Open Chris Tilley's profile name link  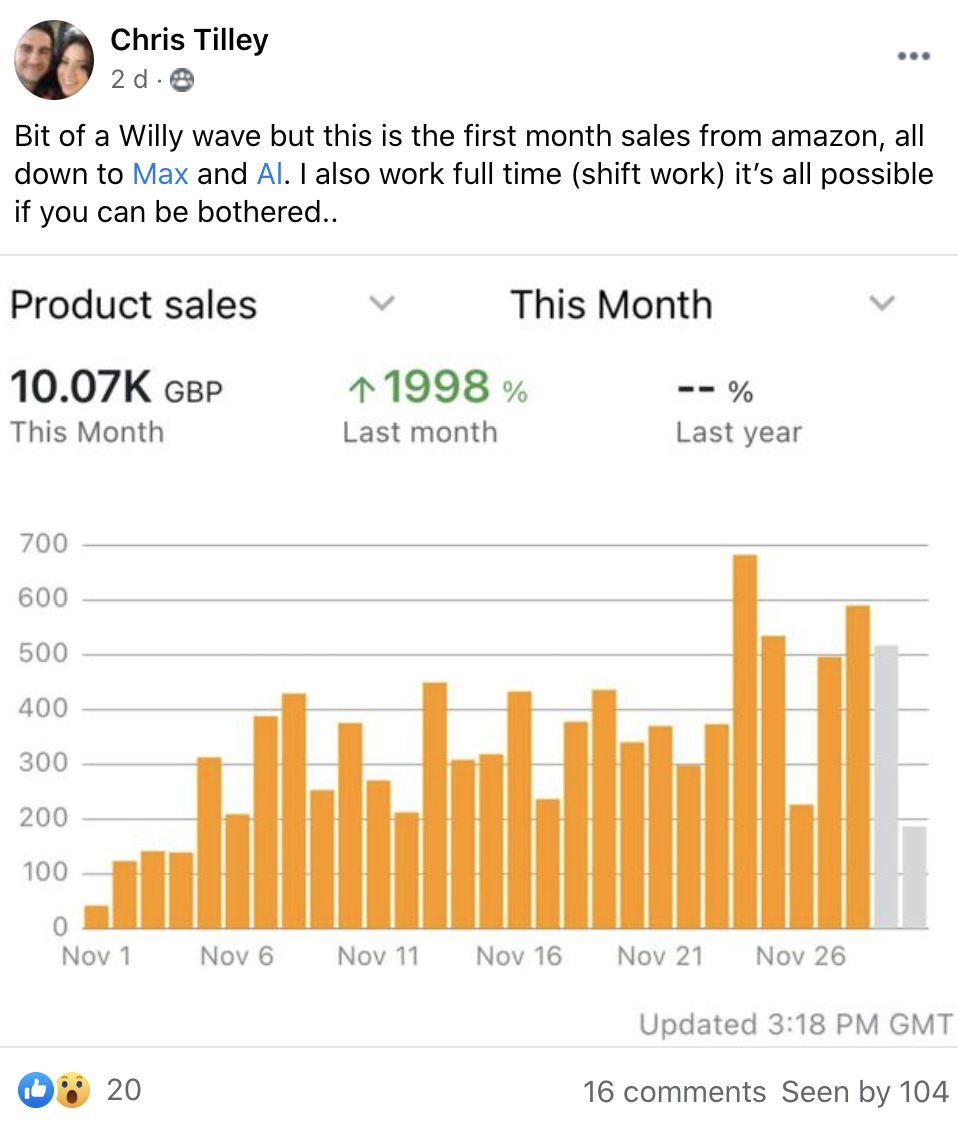pos(189,40)
